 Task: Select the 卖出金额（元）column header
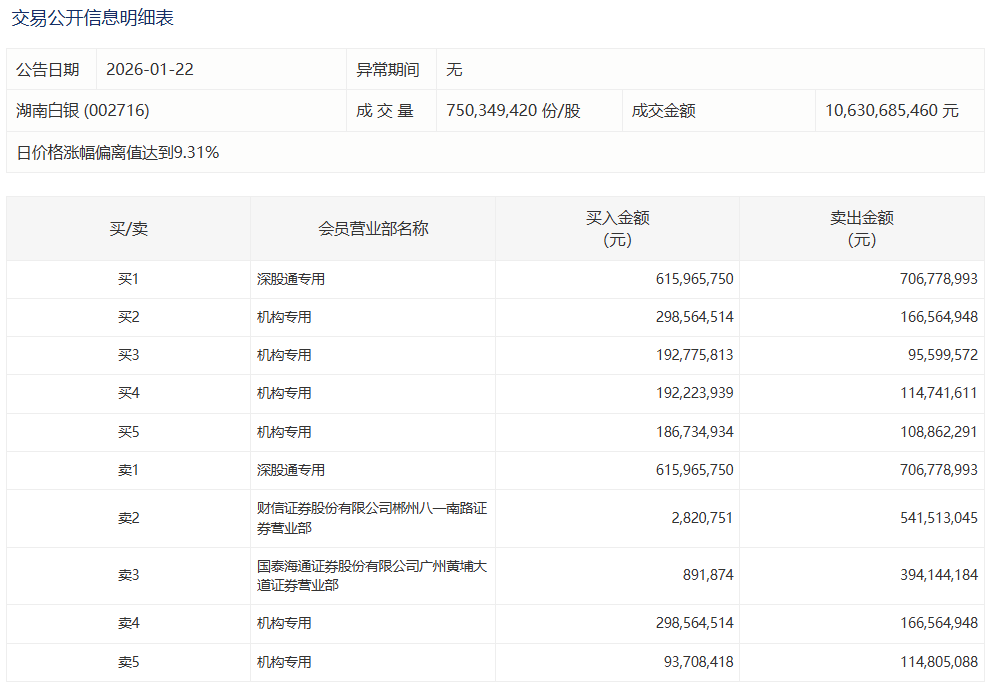862,228
